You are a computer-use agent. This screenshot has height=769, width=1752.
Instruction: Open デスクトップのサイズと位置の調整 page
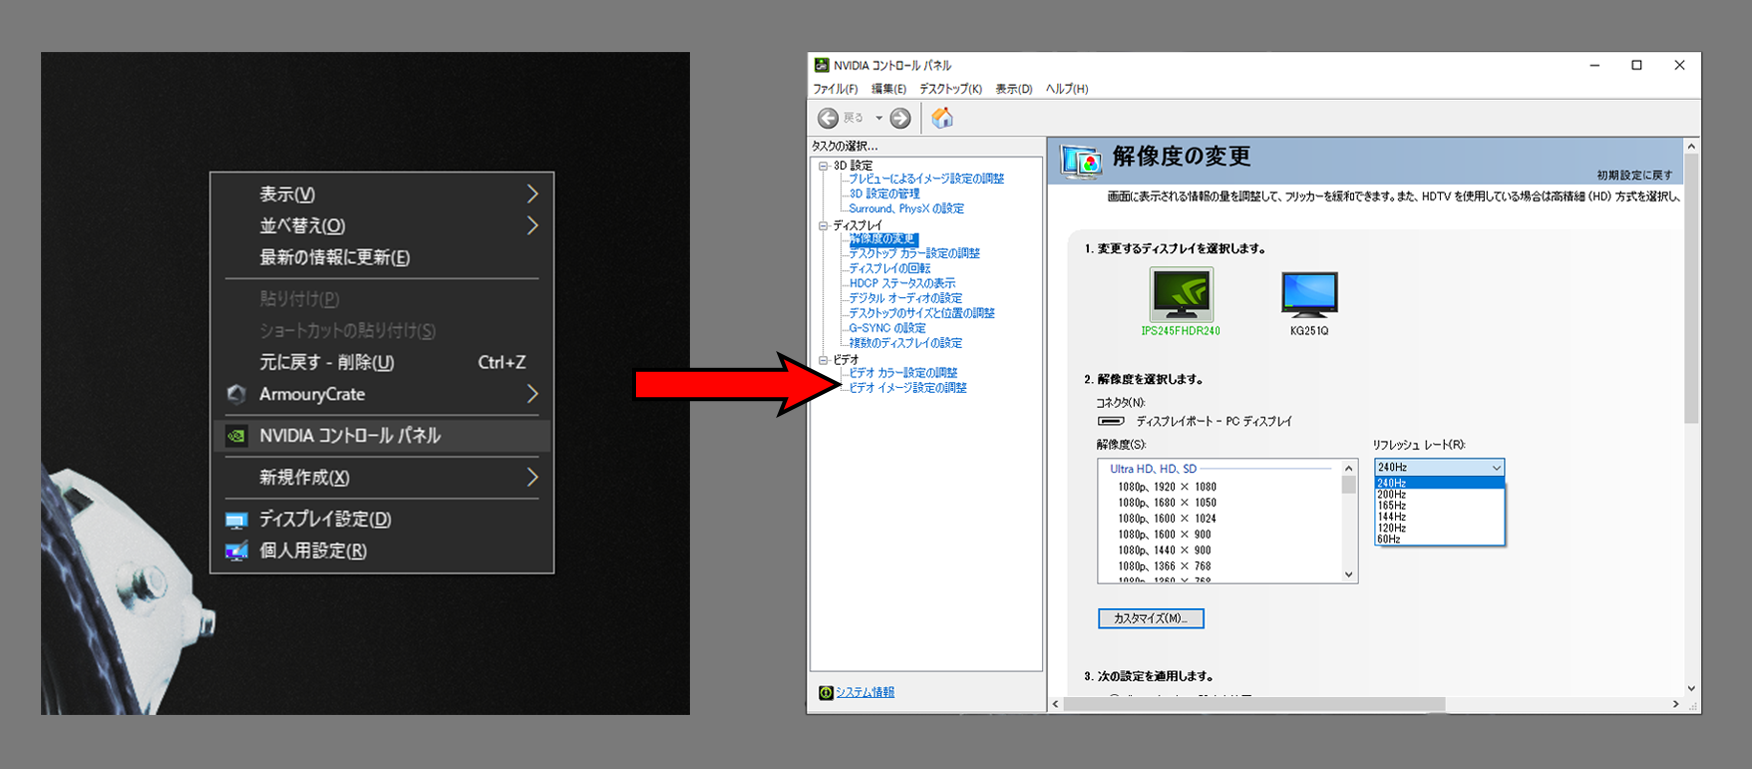(x=922, y=313)
